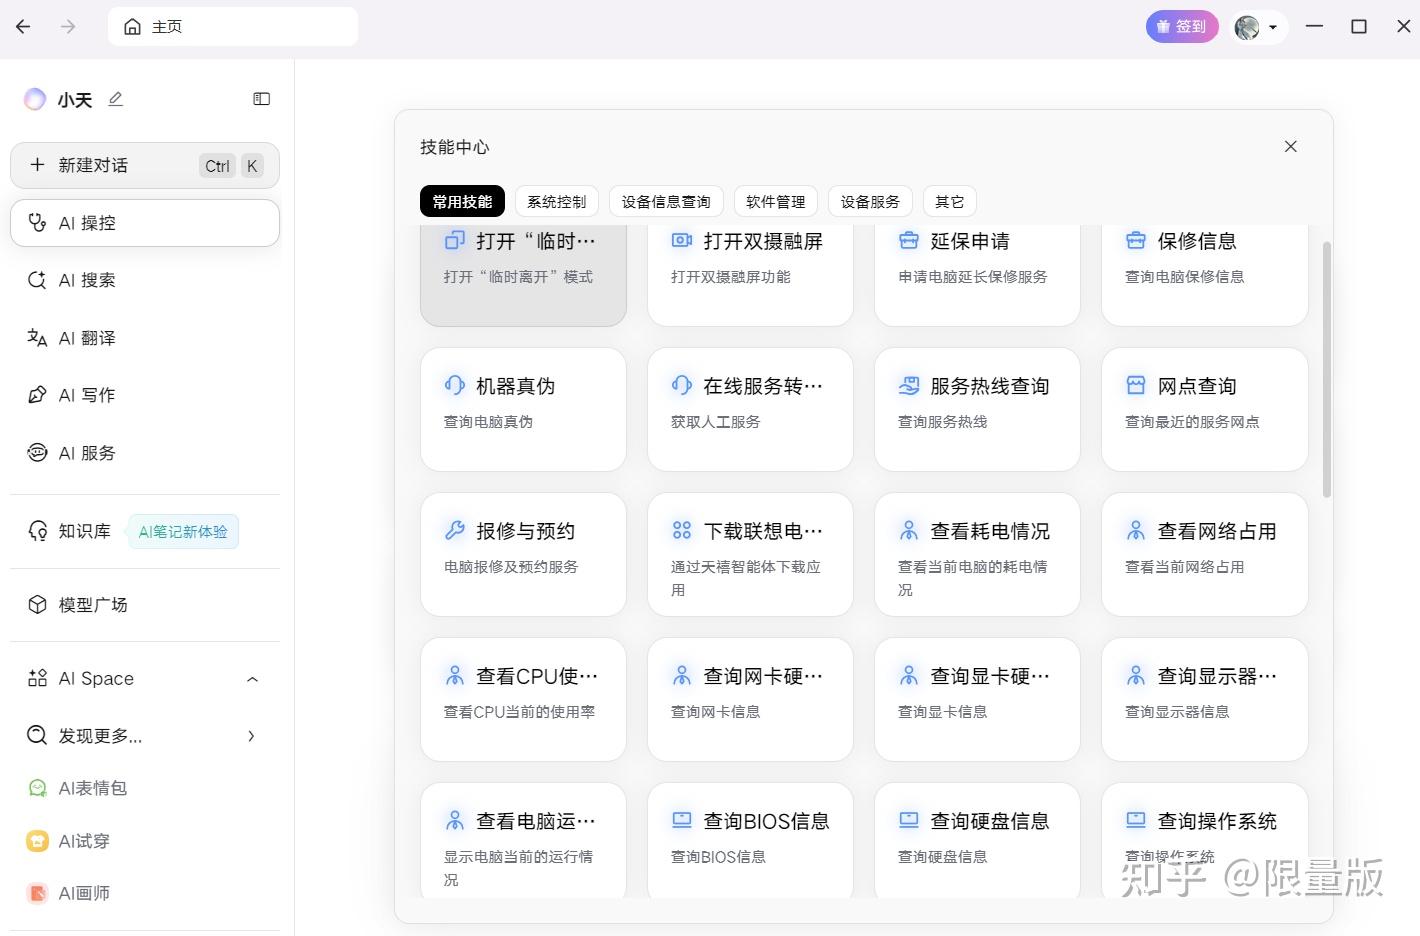Screen dimensions: 1420x936
Task: Click the 查询服务热线 description text
Action: pos(943,422)
